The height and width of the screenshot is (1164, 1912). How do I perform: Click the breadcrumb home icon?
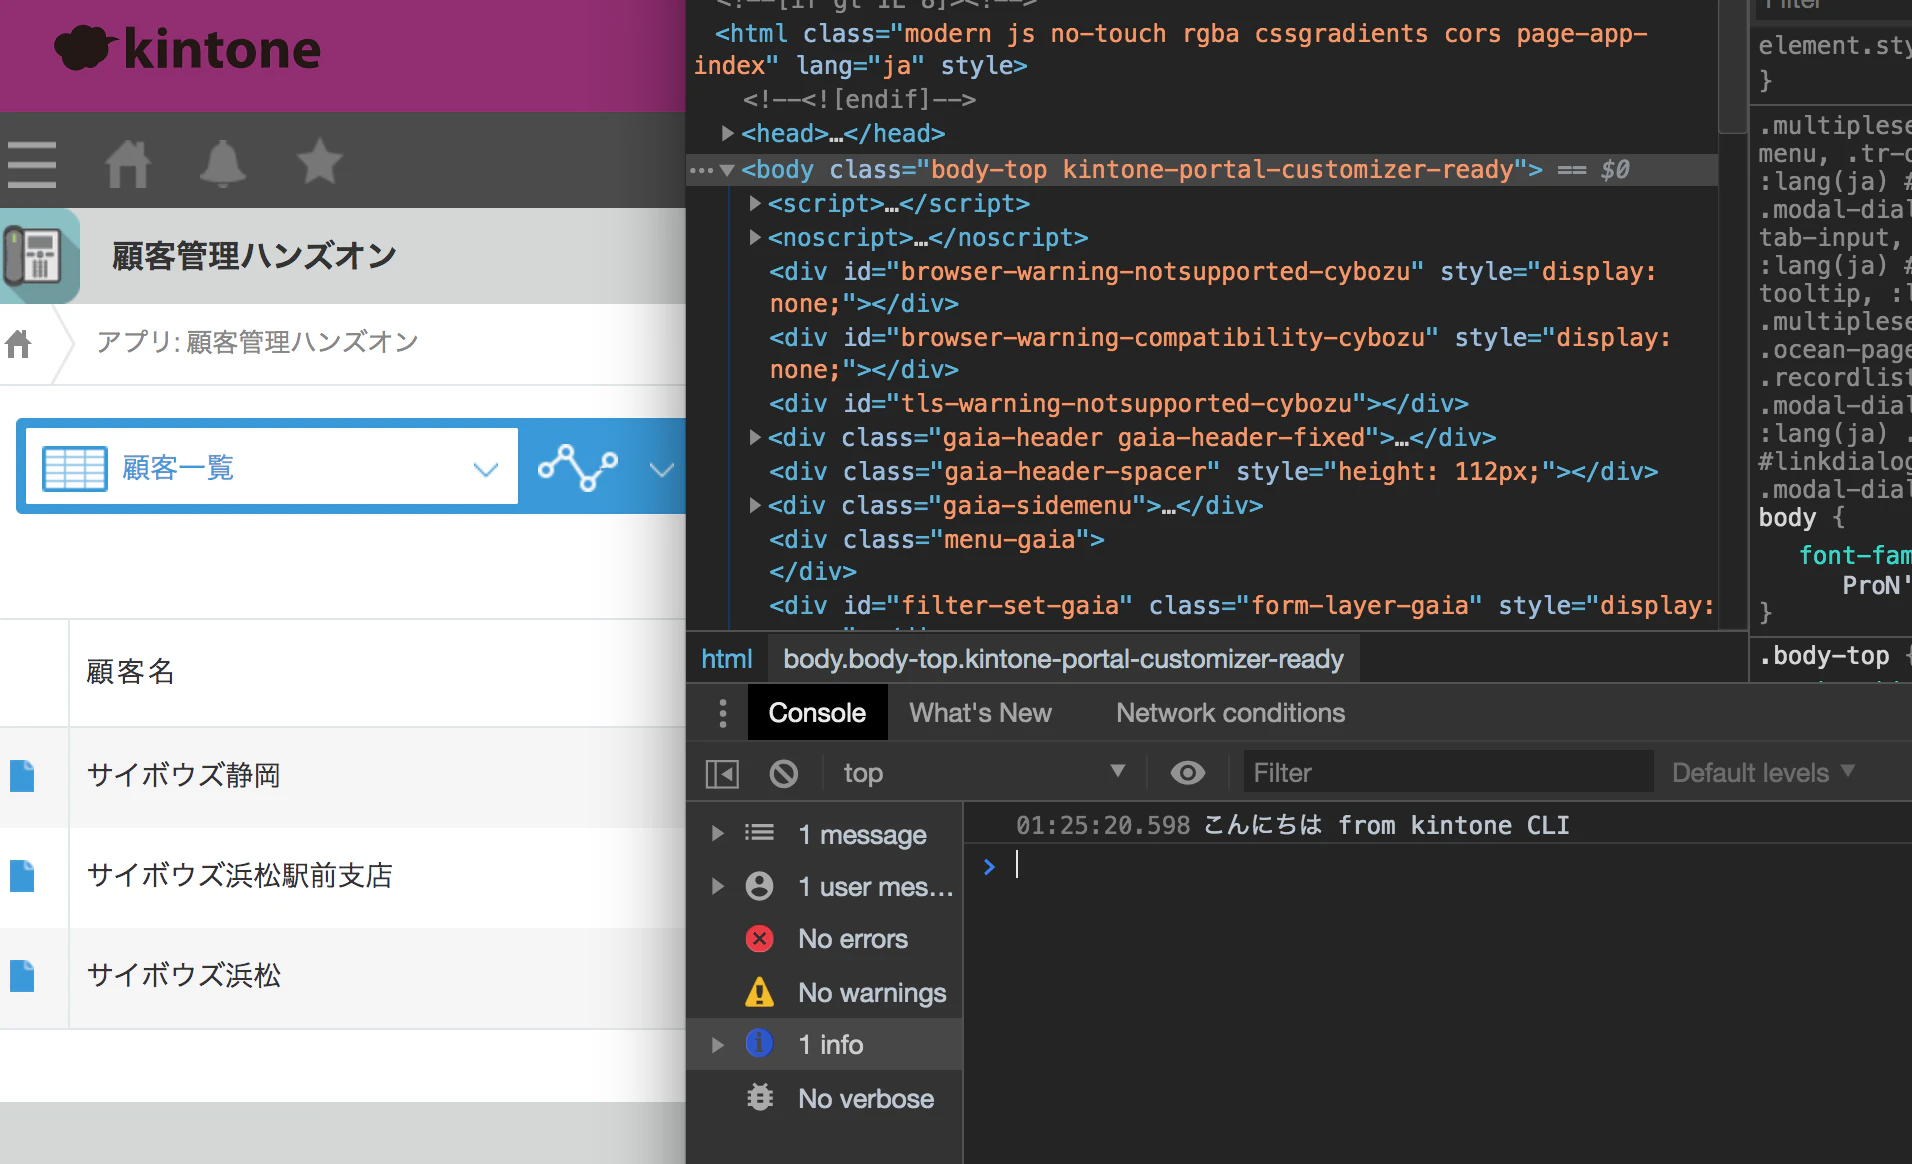18,343
